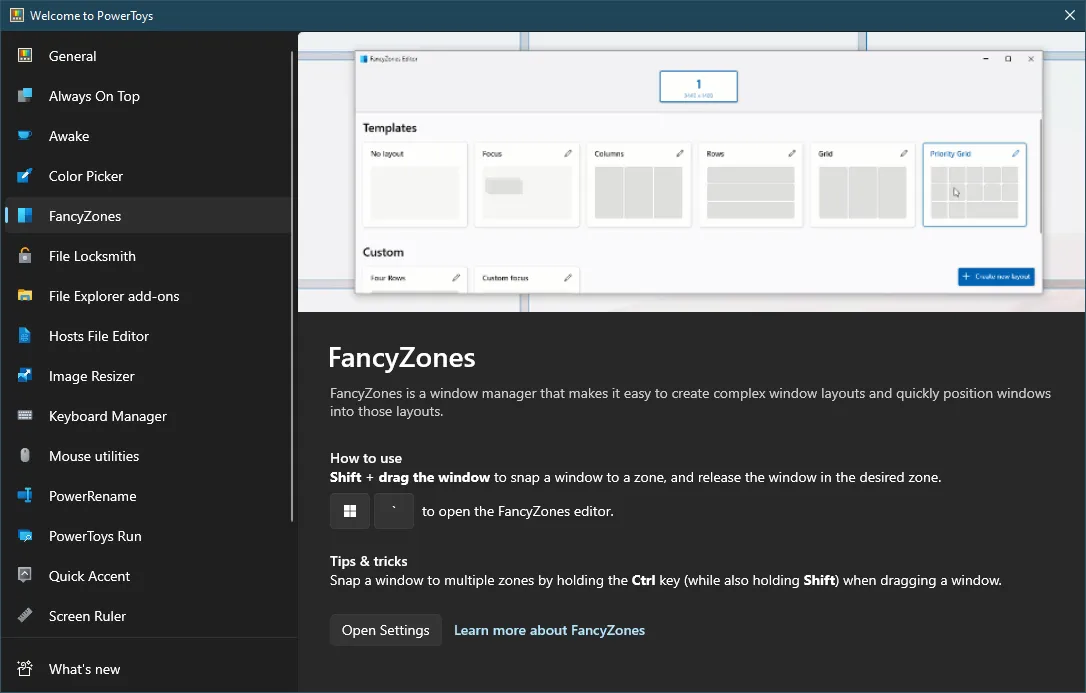Select the Hosts File Editor icon
The height and width of the screenshot is (693, 1086).
(x=26, y=336)
